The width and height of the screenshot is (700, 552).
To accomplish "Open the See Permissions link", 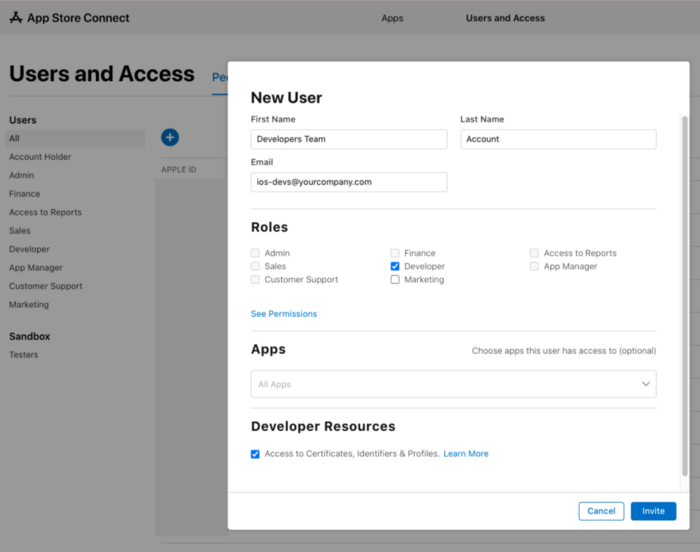I will pos(284,314).
